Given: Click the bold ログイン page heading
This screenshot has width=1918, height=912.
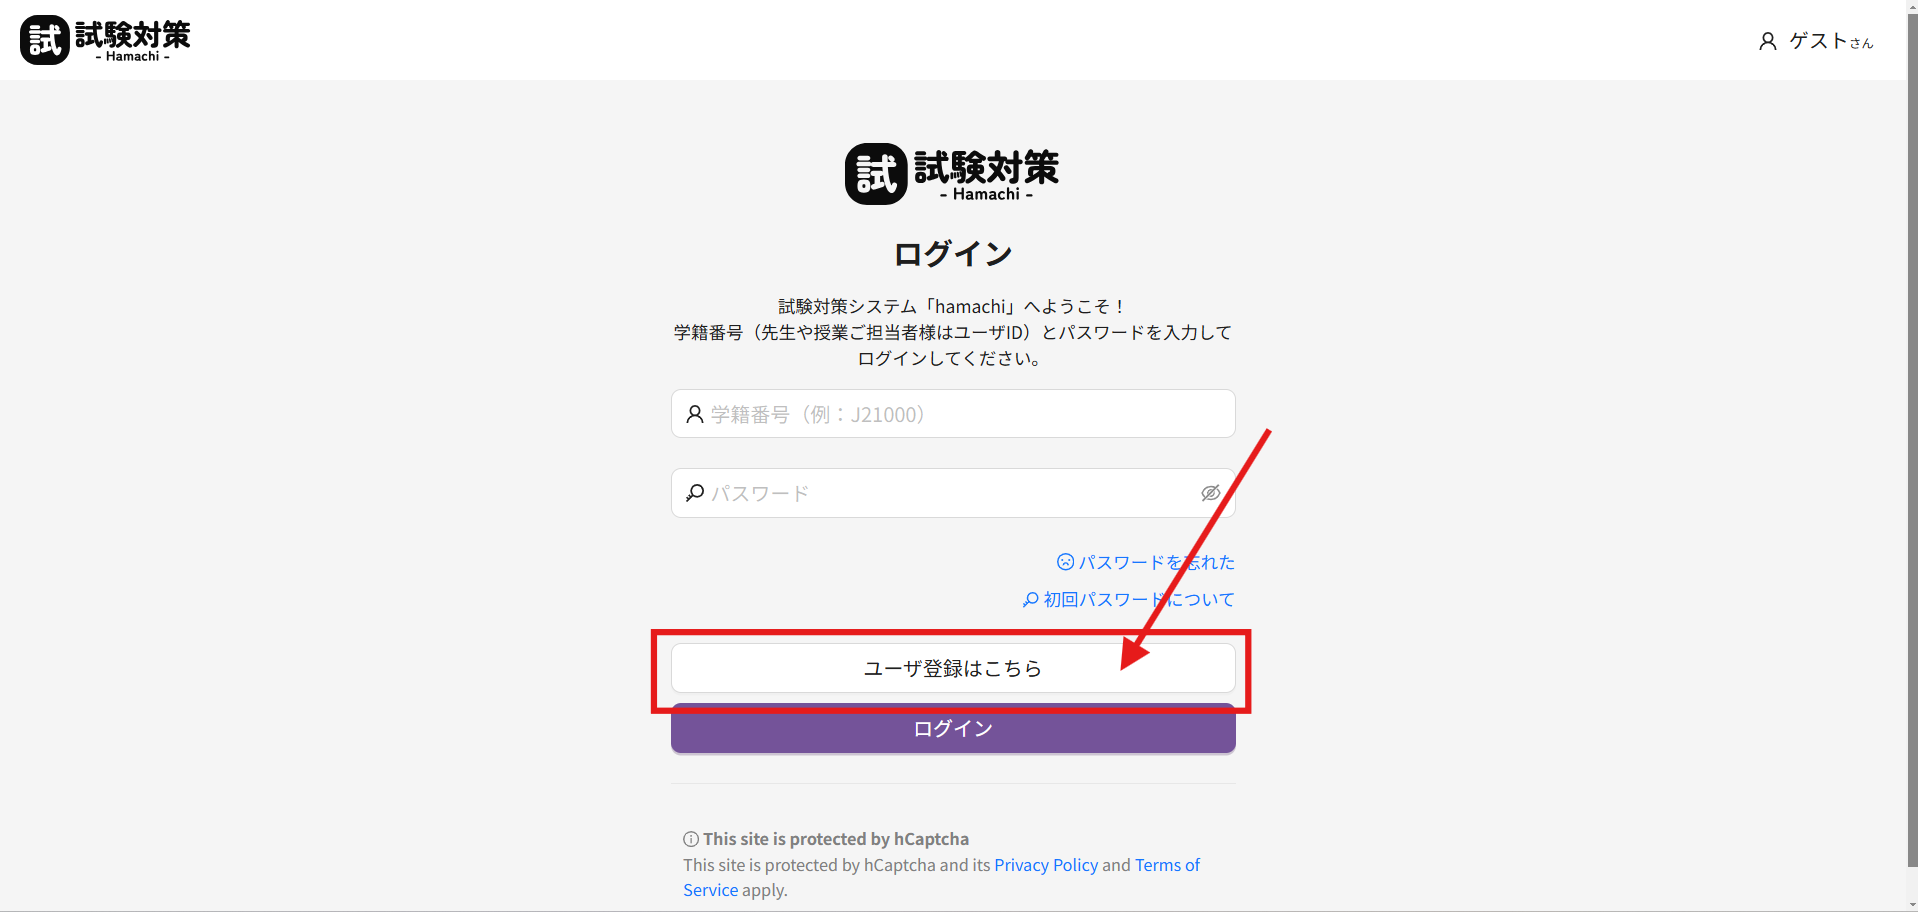Looking at the screenshot, I should click(x=952, y=254).
